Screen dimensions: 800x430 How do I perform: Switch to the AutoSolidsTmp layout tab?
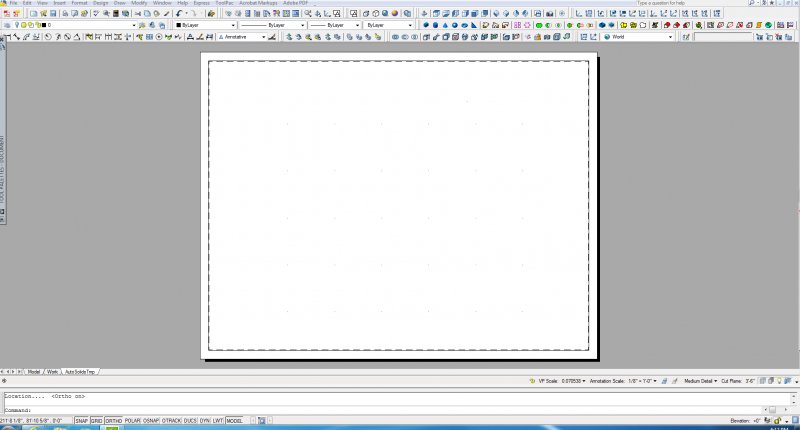pyautogui.click(x=80, y=372)
